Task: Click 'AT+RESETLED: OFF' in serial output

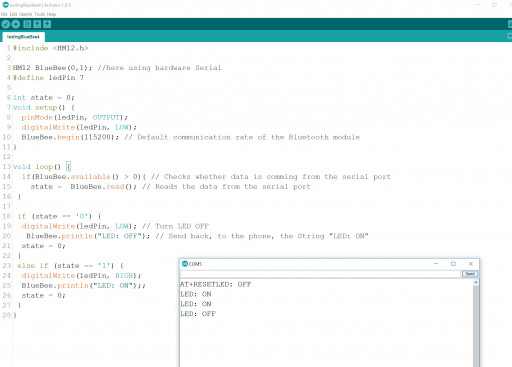Action: [x=215, y=284]
